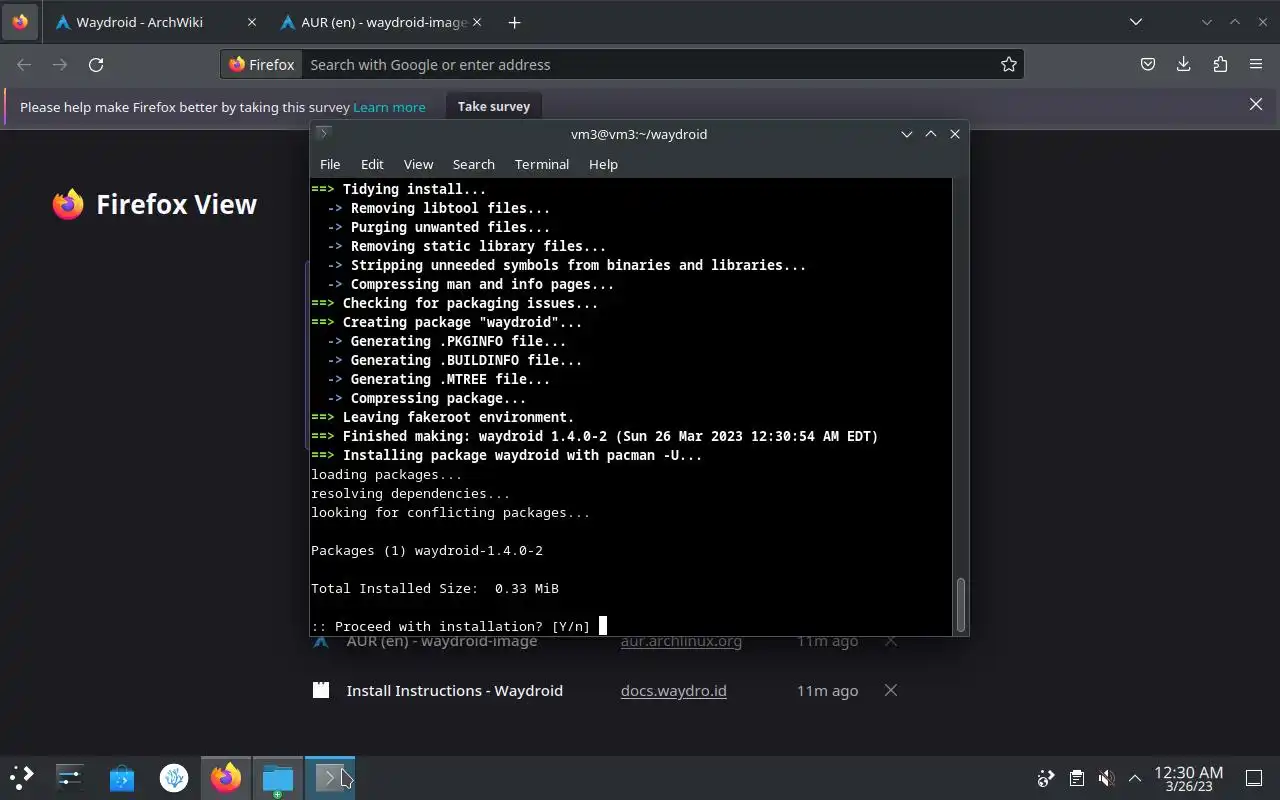1280x800 pixels.
Task: Click the Firefox identity icon in address bar
Action: click(262, 64)
